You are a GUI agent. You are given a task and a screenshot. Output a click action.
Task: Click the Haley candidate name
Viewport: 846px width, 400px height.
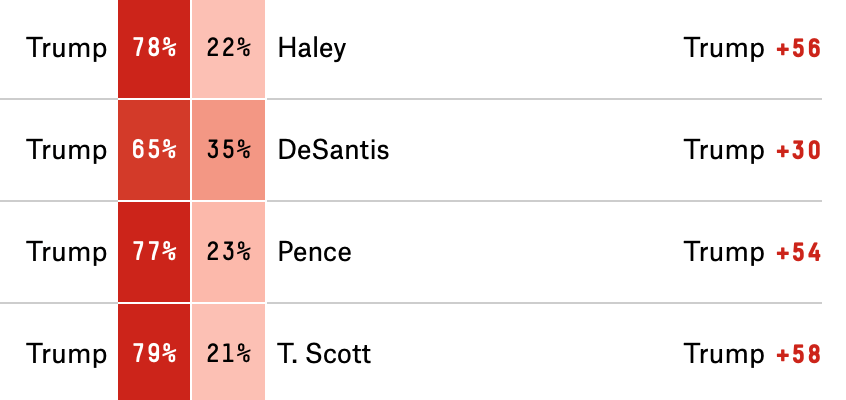[x=311, y=49]
